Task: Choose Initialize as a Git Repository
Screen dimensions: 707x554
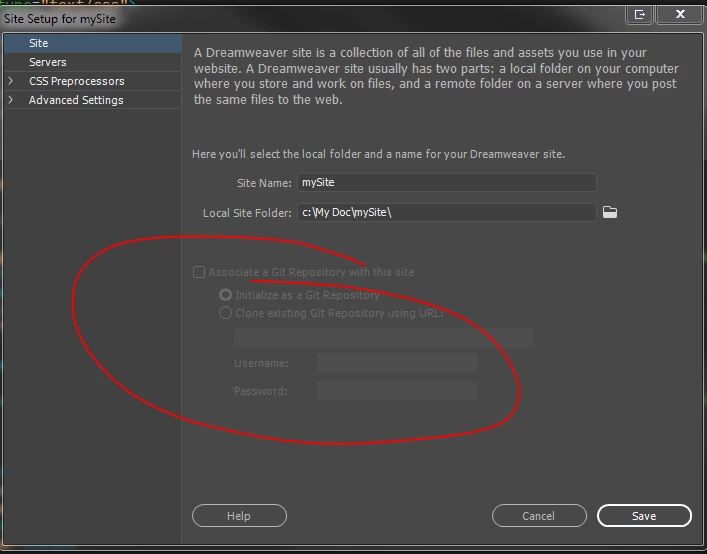Action: pyautogui.click(x=225, y=295)
